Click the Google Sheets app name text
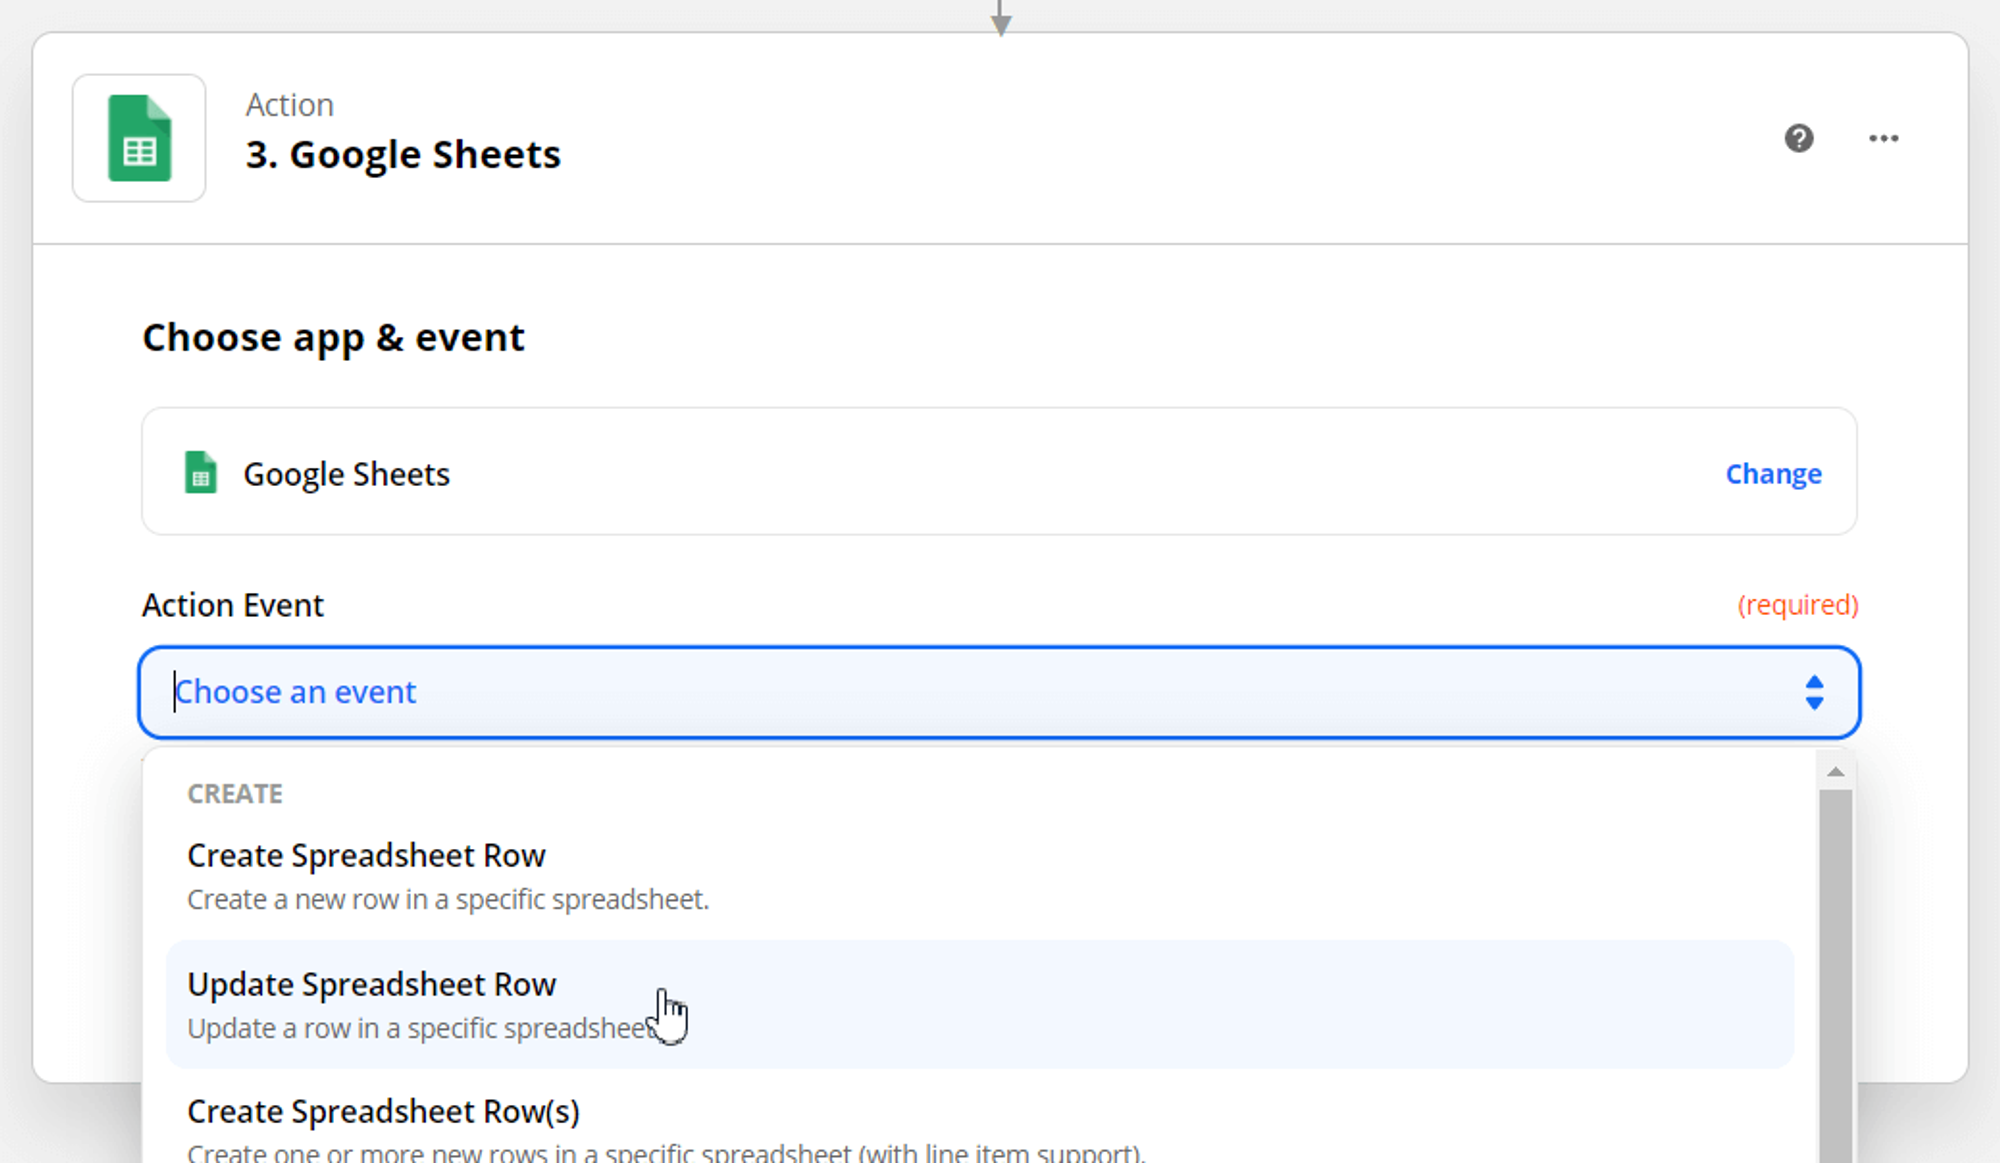This screenshot has height=1163, width=2000. (346, 474)
